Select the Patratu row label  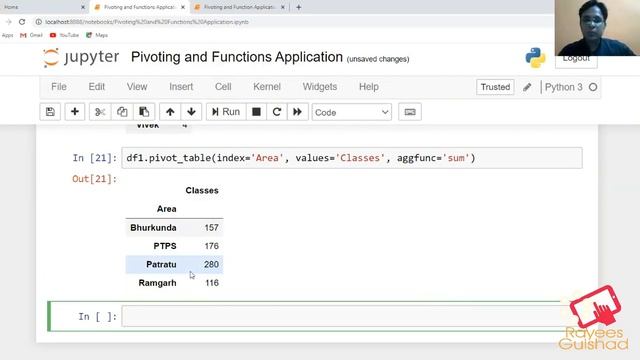[x=161, y=264]
